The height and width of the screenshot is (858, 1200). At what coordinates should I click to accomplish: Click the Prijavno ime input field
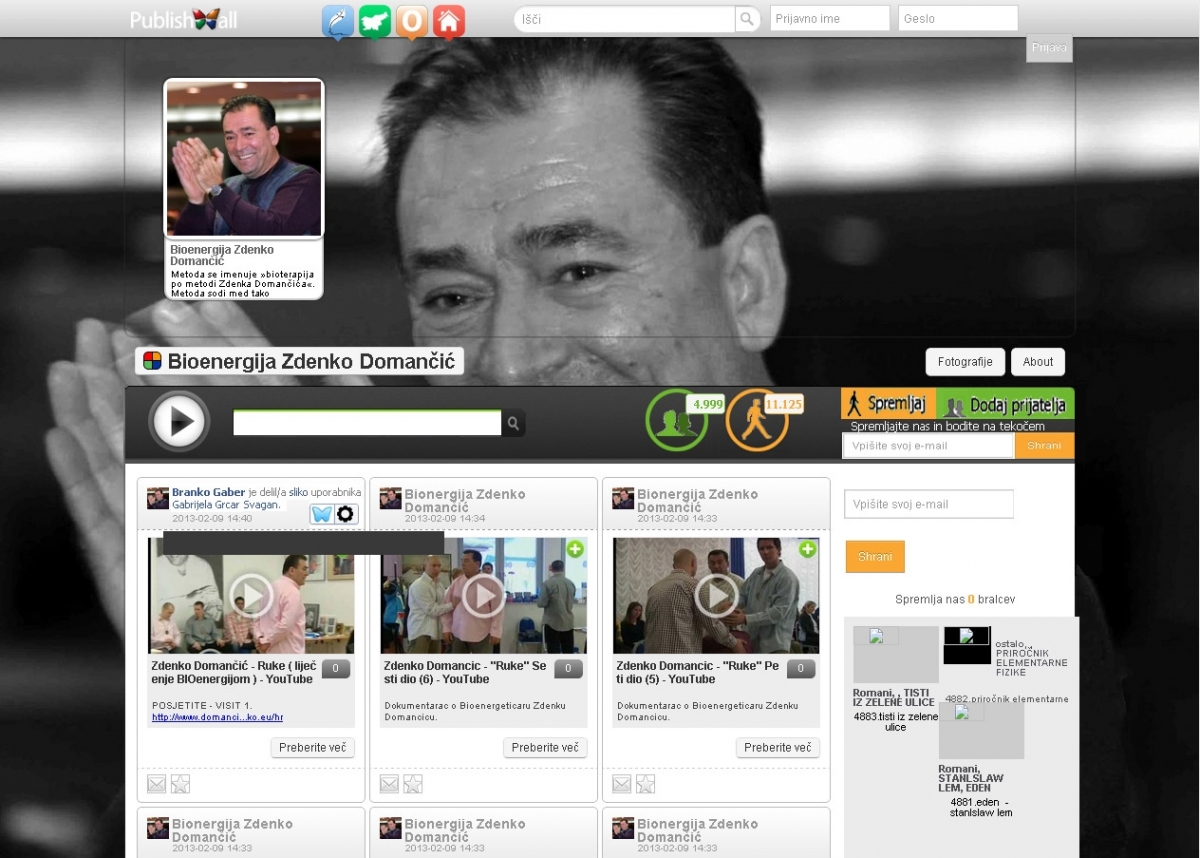(x=829, y=19)
